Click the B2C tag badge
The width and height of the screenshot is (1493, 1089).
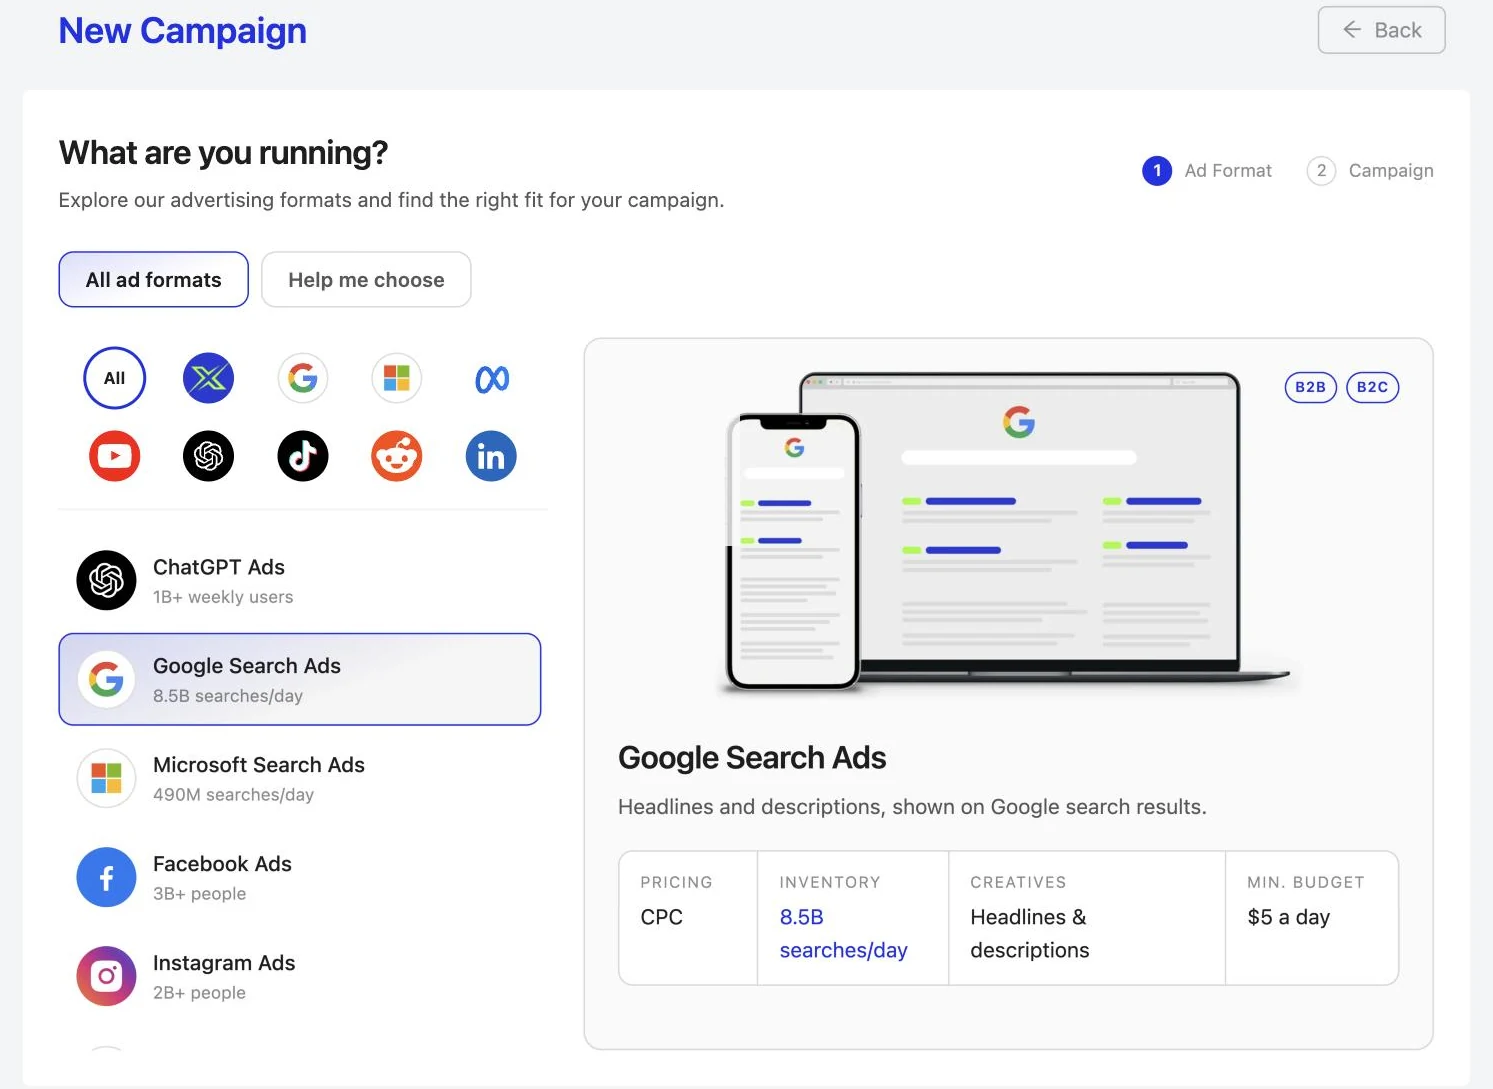pyautogui.click(x=1372, y=387)
